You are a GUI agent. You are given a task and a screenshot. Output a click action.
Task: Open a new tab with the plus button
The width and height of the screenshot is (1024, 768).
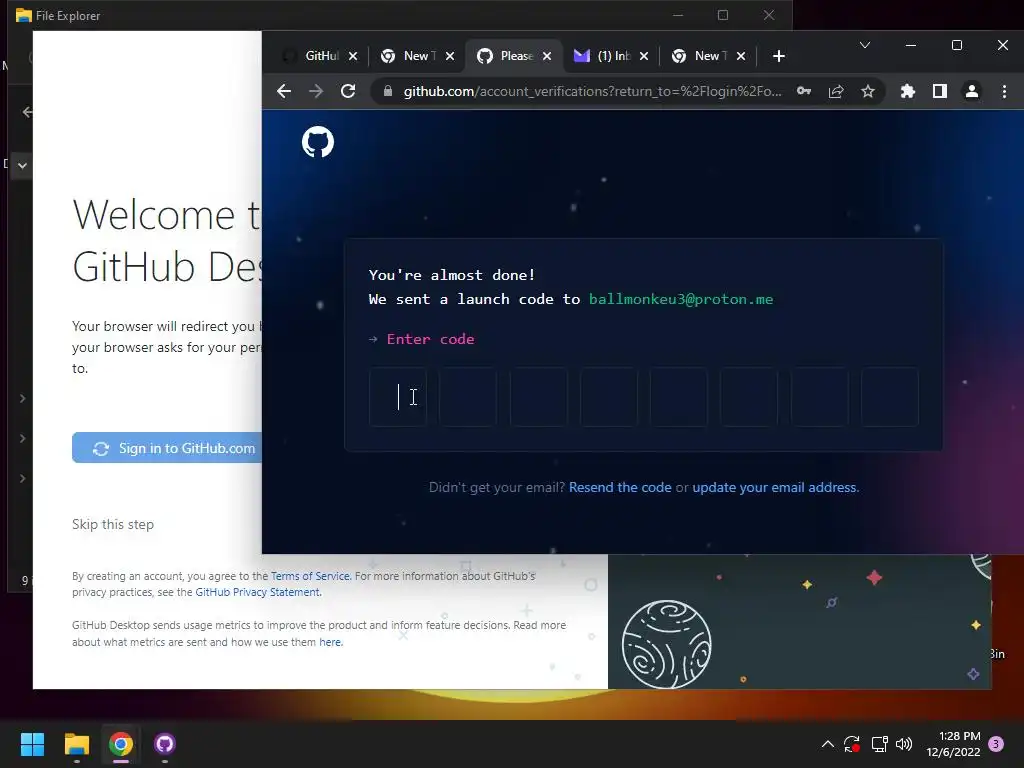[x=778, y=56]
